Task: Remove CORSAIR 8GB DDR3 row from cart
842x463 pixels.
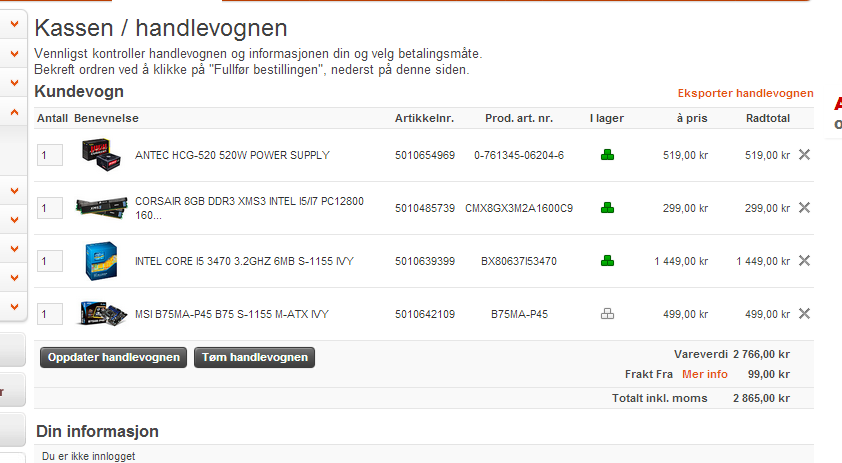Action: 804,208
